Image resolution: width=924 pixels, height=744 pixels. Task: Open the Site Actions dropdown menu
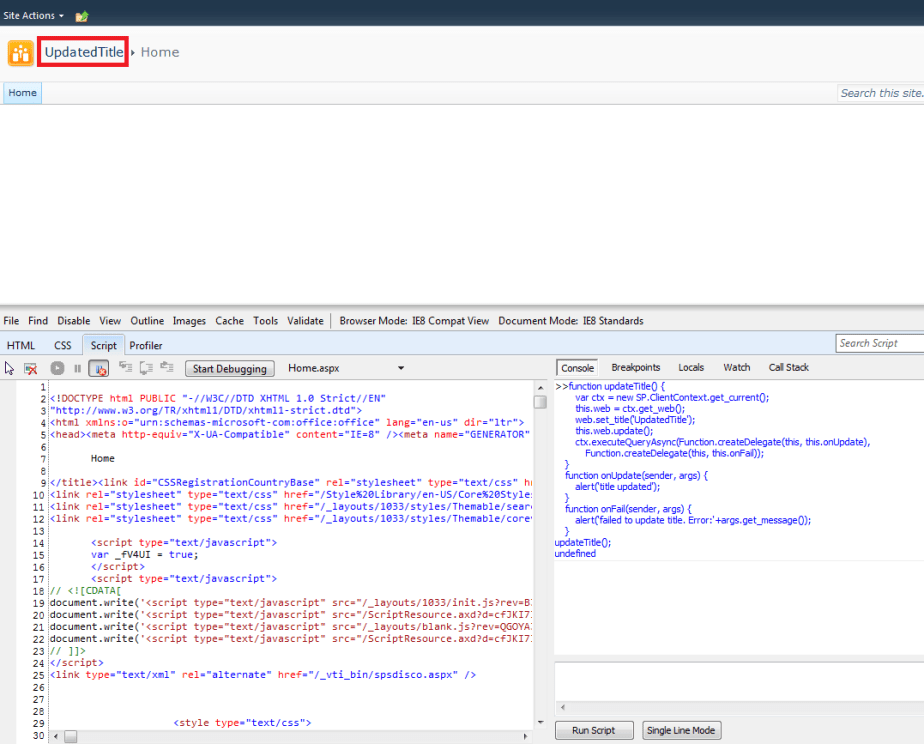click(x=33, y=16)
